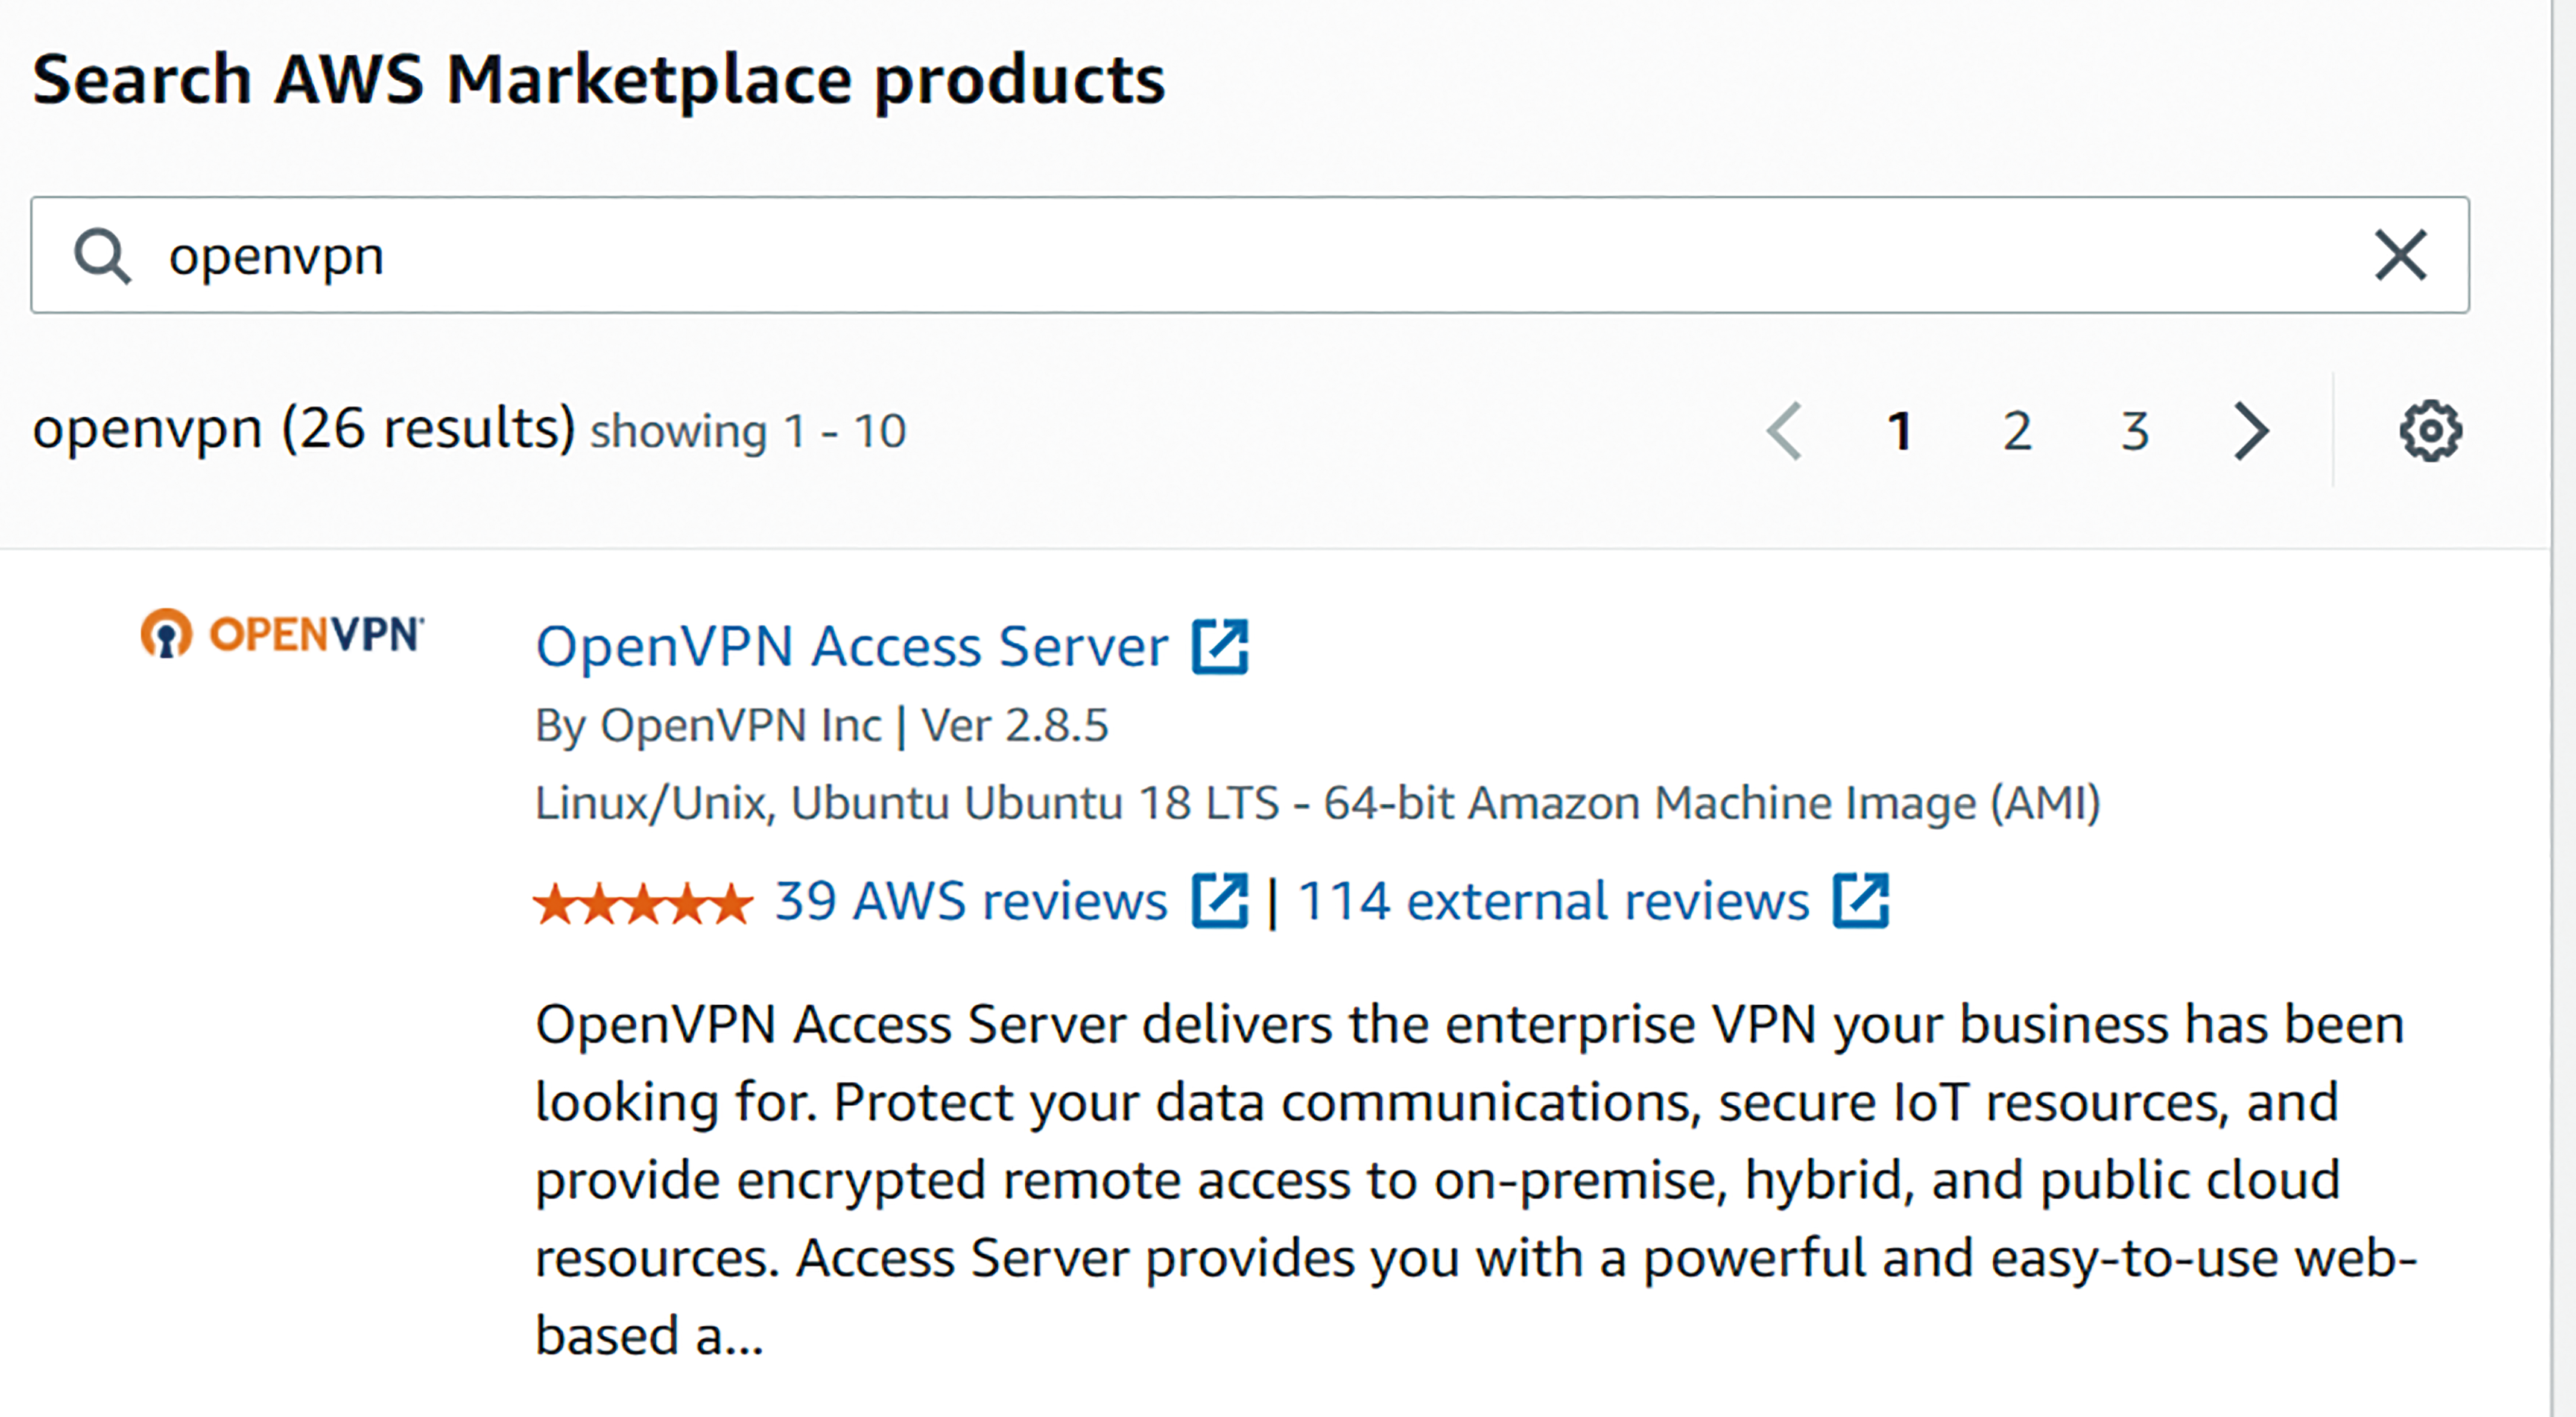Jump to results page 2

2017,431
